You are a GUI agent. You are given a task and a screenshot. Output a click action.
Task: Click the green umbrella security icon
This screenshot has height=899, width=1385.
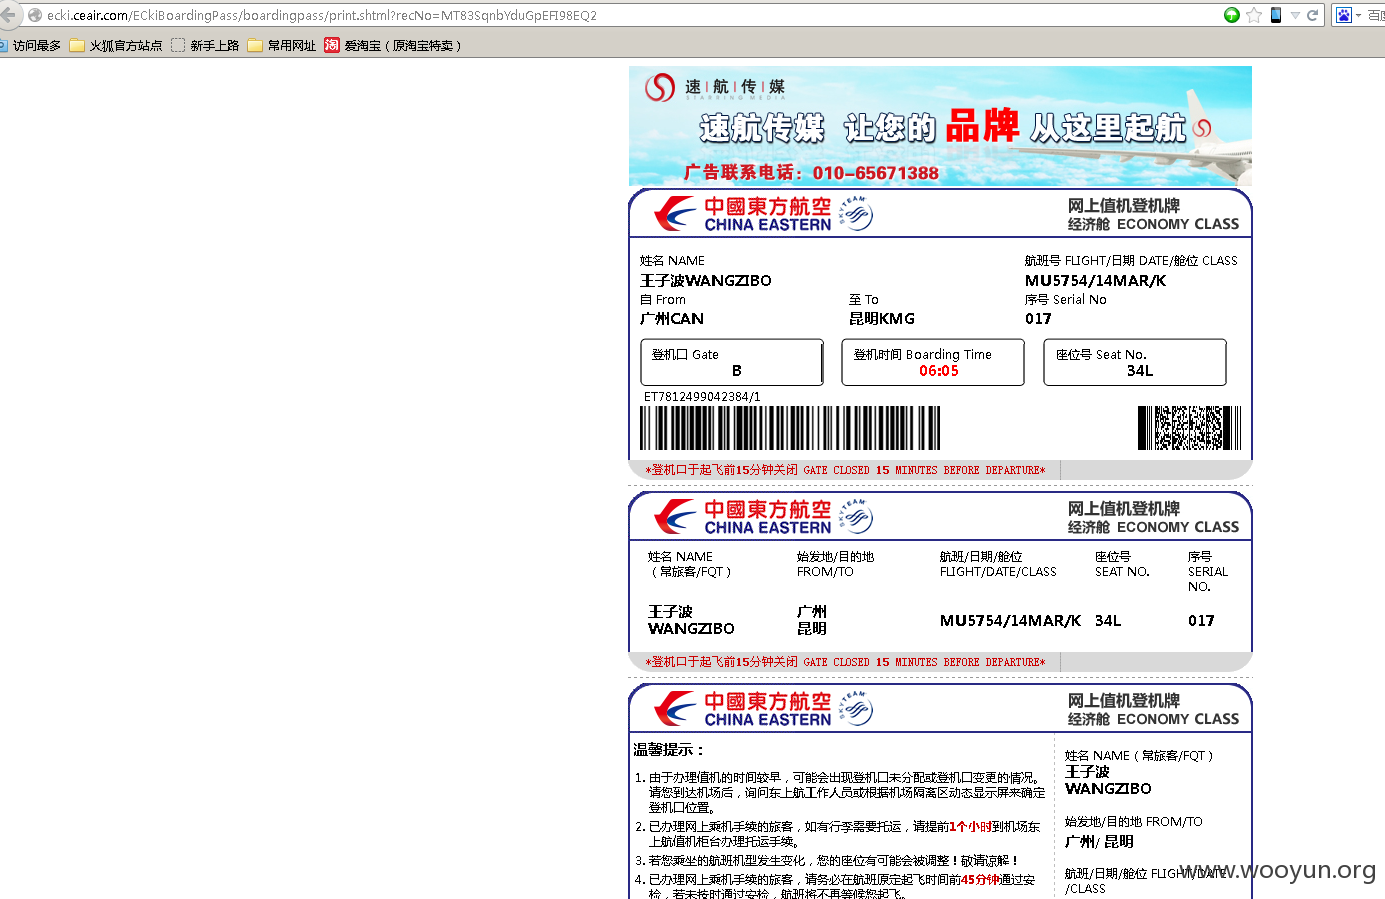1232,15
